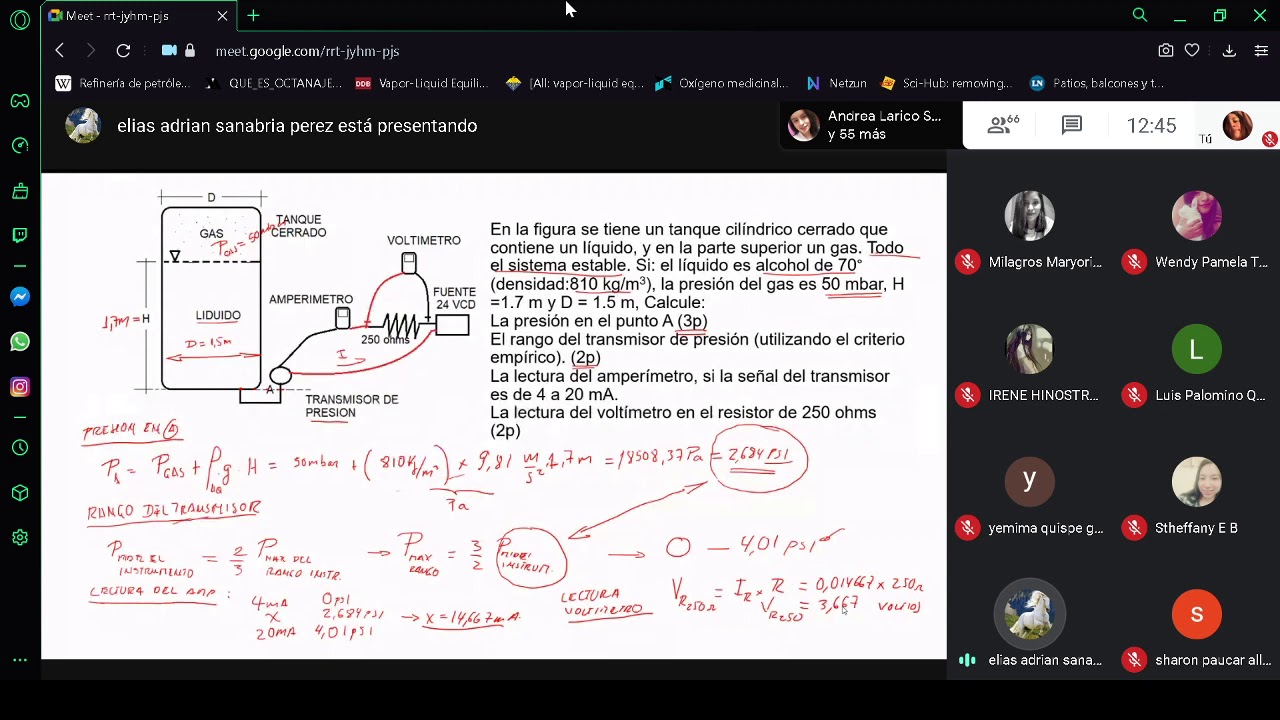Click muted mic icon beside Luis Palomino

(x=1134, y=395)
